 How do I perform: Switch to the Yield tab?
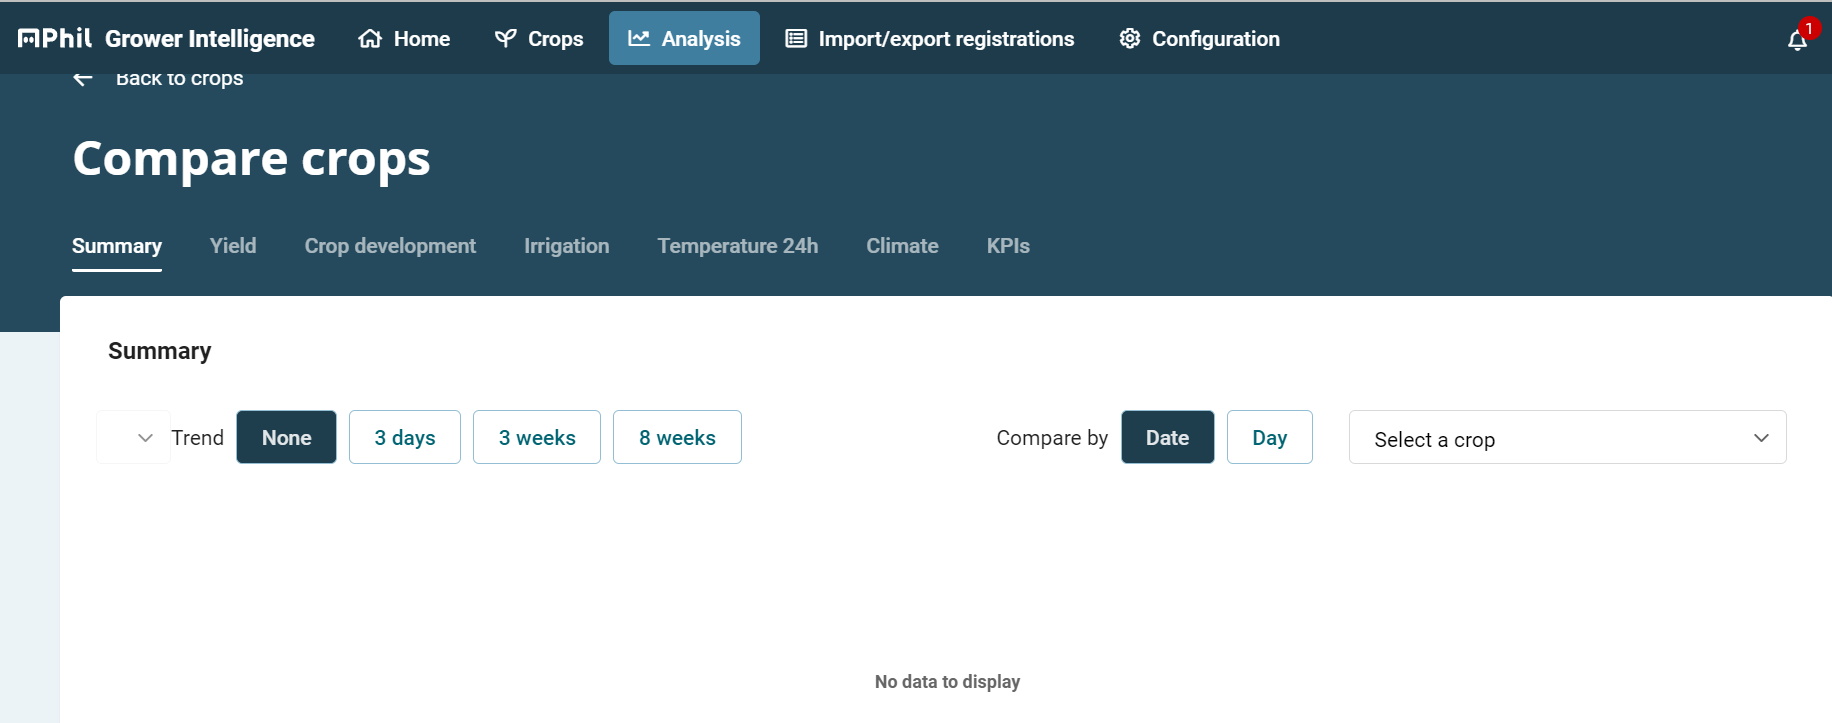coord(233,246)
